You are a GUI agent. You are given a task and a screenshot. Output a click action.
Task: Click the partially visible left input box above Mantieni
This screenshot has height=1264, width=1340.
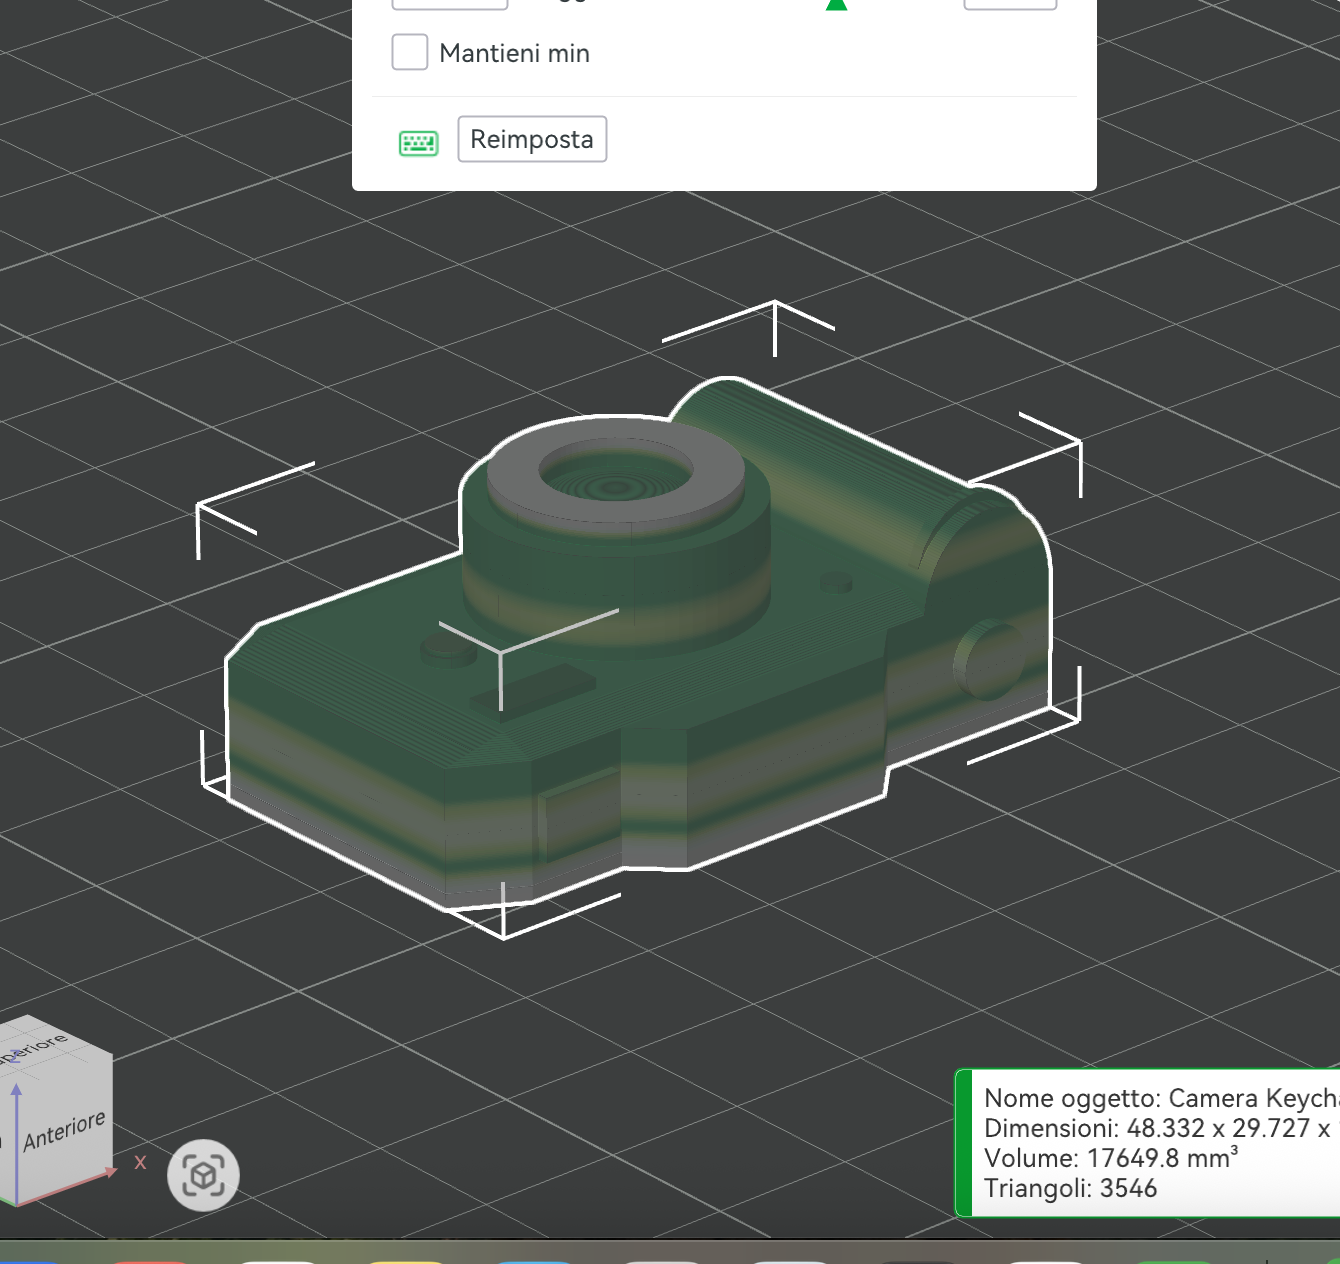point(450,5)
